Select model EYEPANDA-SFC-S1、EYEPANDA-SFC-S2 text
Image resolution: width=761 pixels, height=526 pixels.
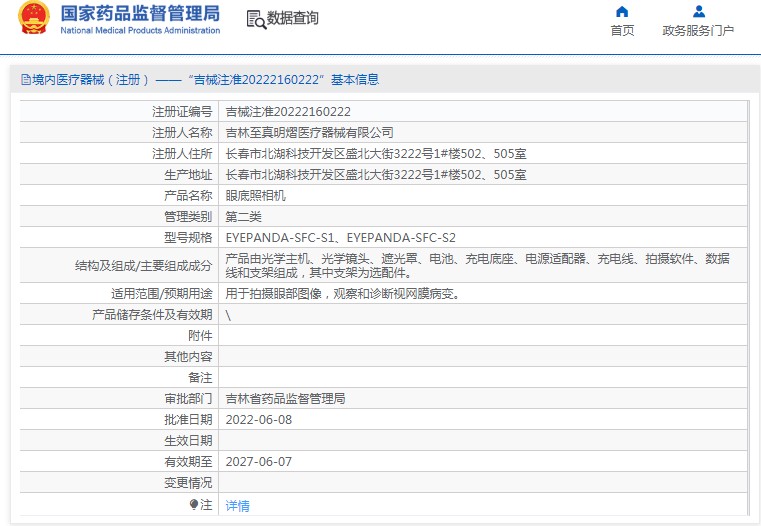(x=340, y=238)
